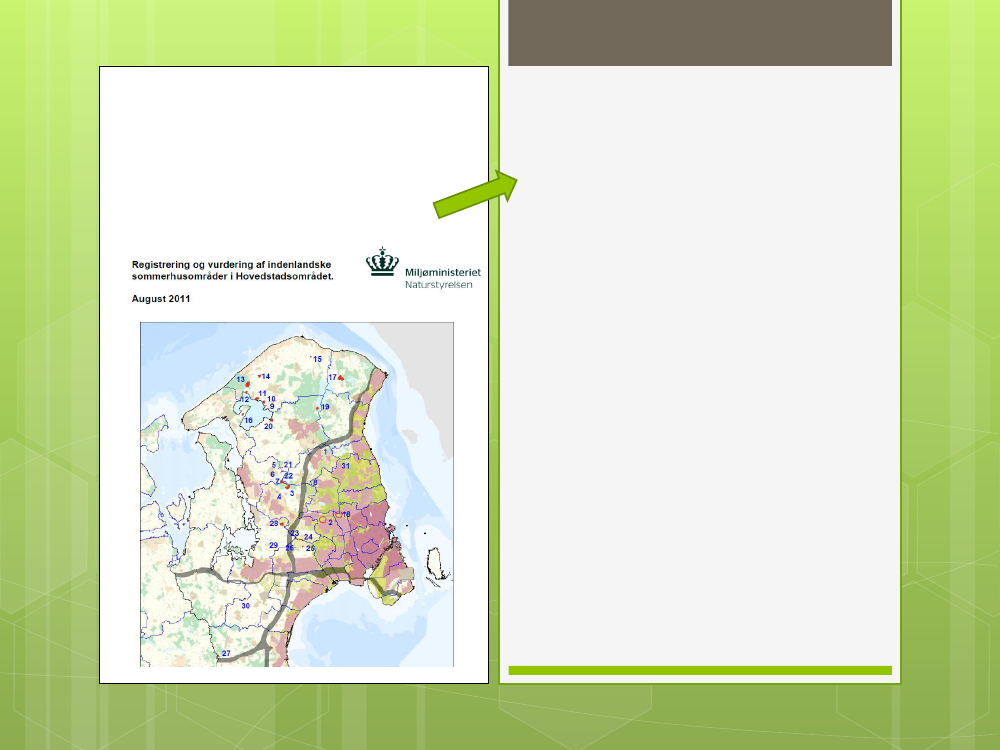Click map area number 29
The height and width of the screenshot is (750, 1000).
coord(274,545)
